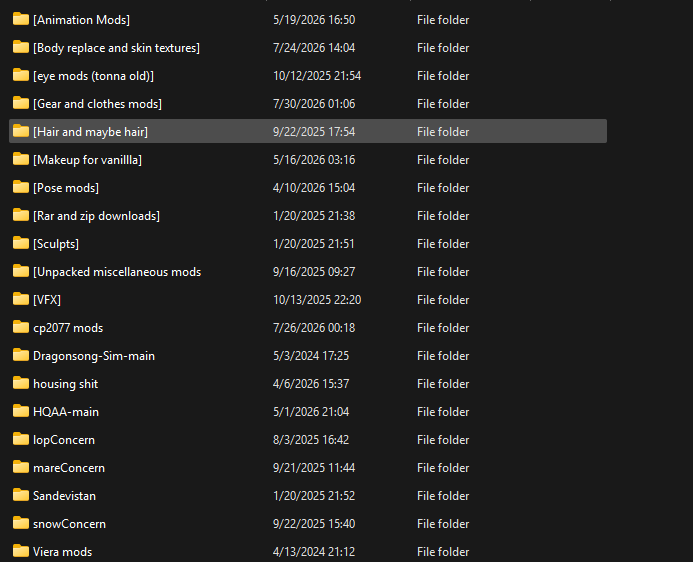693x562 pixels.
Task: Click date '5/16/2026 03:16'
Action: 314,160
